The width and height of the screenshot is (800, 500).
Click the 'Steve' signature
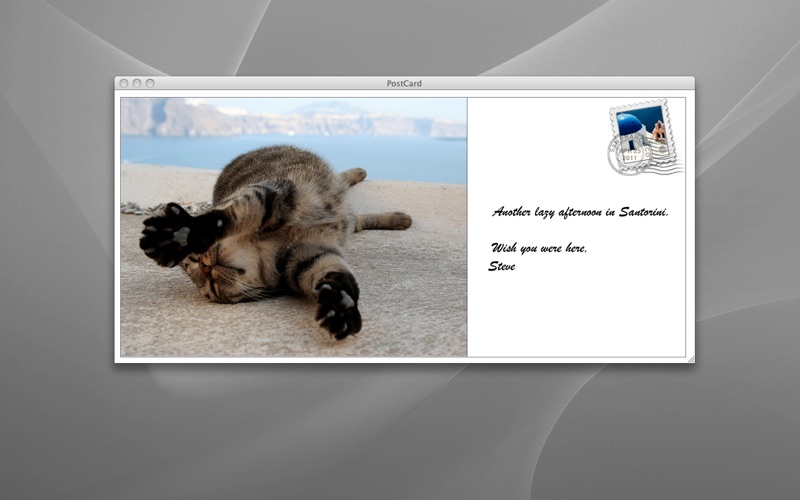(x=502, y=266)
